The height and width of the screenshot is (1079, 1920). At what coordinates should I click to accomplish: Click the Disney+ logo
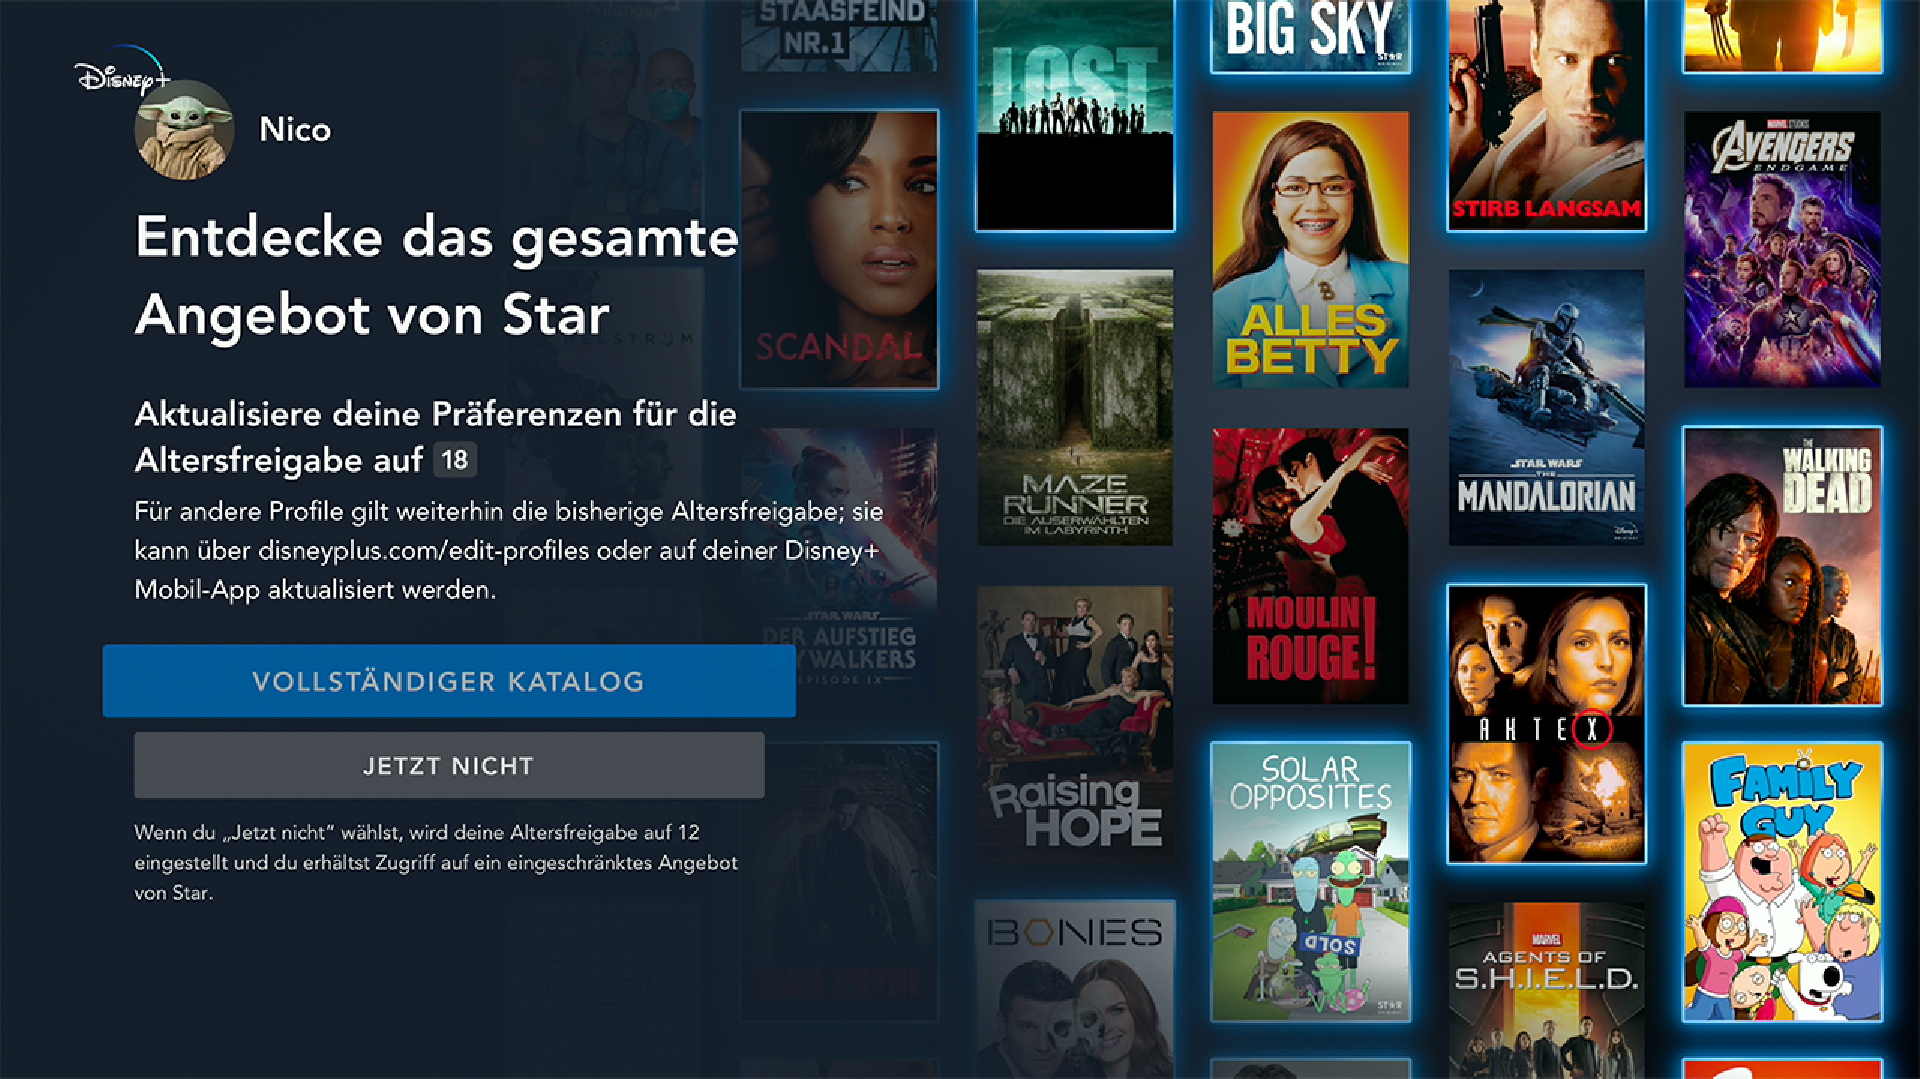point(122,72)
